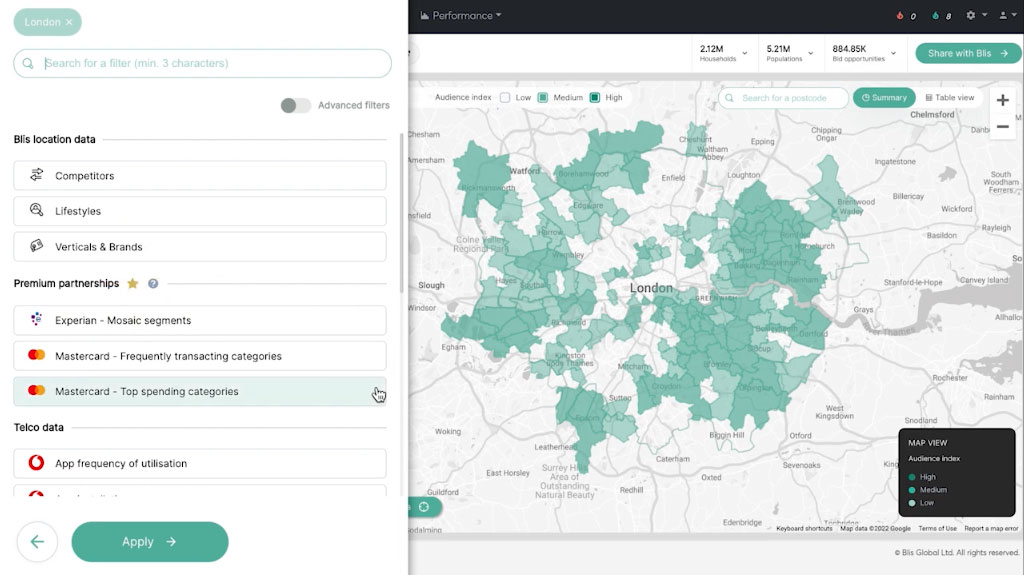Toggle the Low audience index checkbox
This screenshot has height=575, width=1024.
click(x=505, y=97)
